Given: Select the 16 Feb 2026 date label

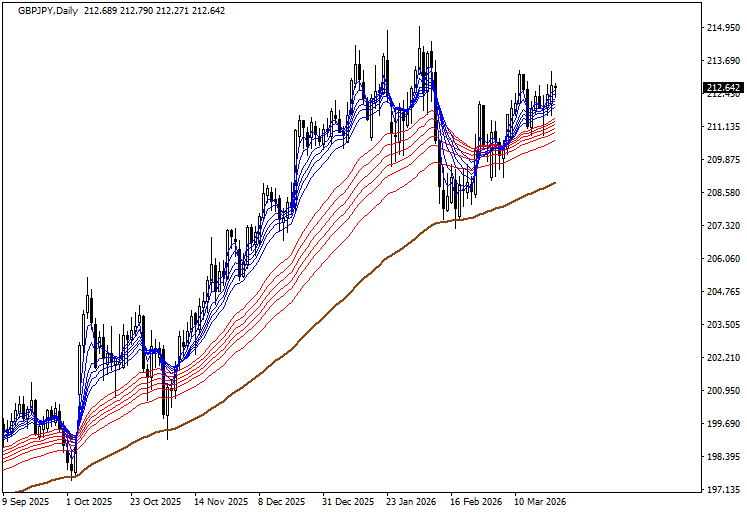Looking at the screenshot, I should [475, 501].
